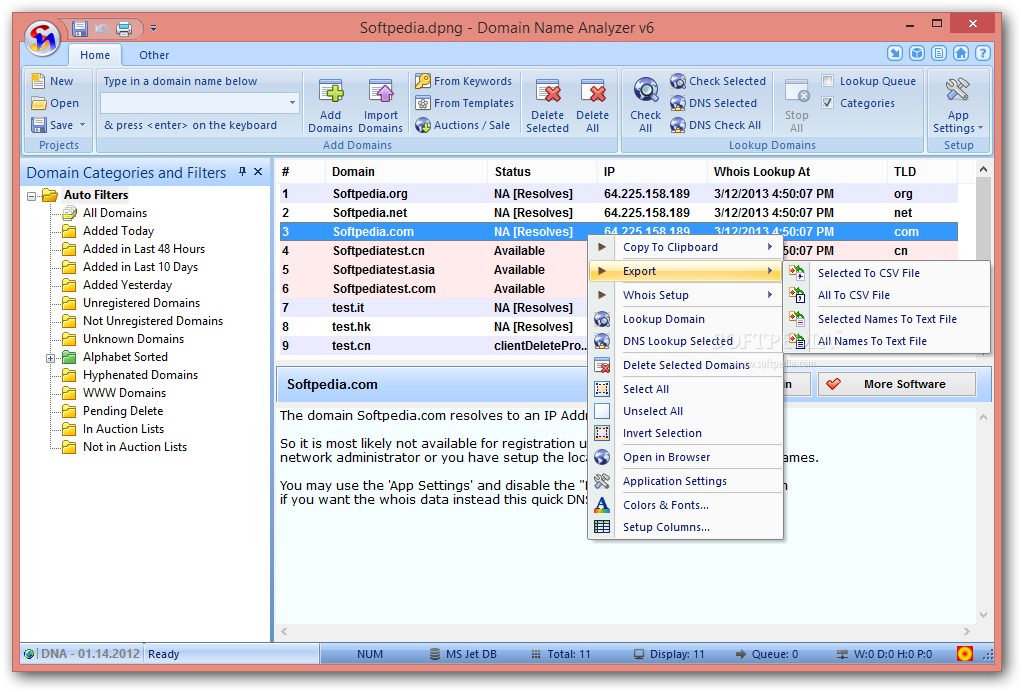Open the Save dropdown arrow

pyautogui.click(x=83, y=125)
